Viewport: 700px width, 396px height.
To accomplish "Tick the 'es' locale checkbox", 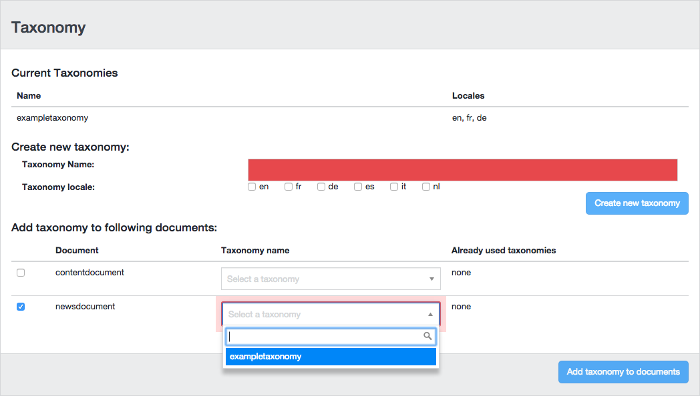I will click(x=358, y=187).
